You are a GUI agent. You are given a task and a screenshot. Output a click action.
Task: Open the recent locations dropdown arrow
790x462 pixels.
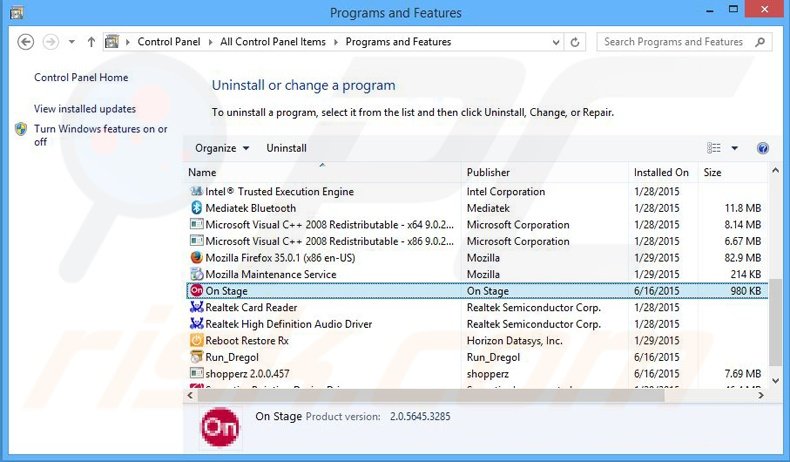tap(72, 42)
